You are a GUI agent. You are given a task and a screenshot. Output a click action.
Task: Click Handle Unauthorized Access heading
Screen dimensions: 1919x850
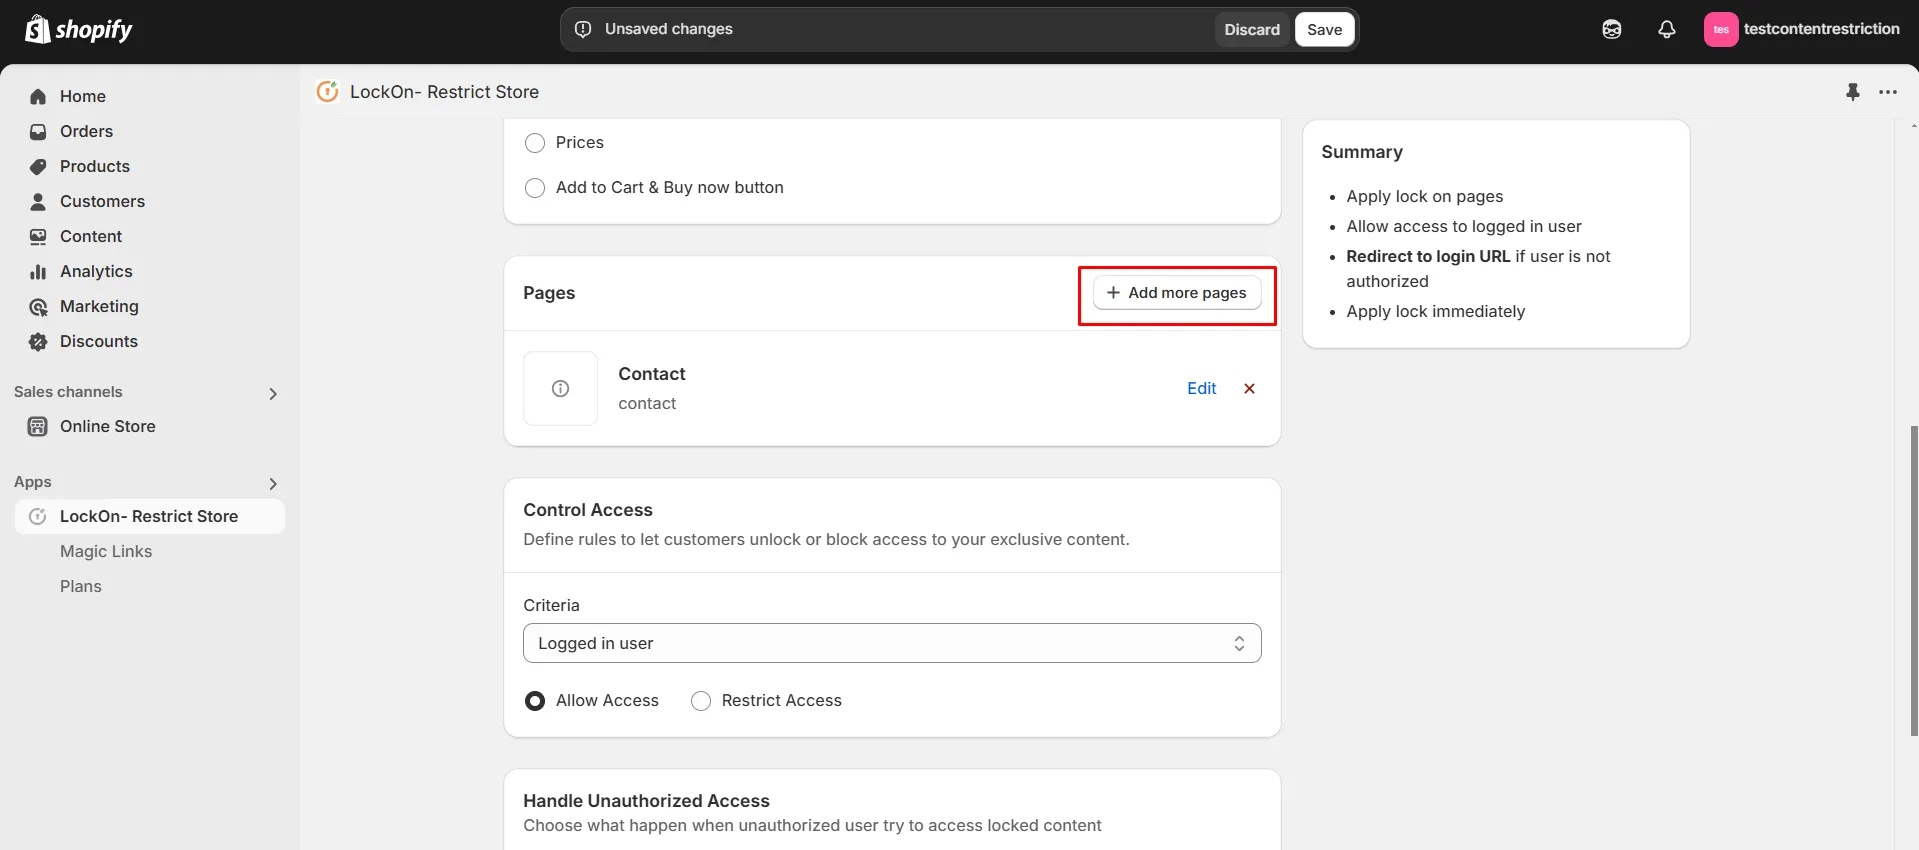pyautogui.click(x=646, y=801)
